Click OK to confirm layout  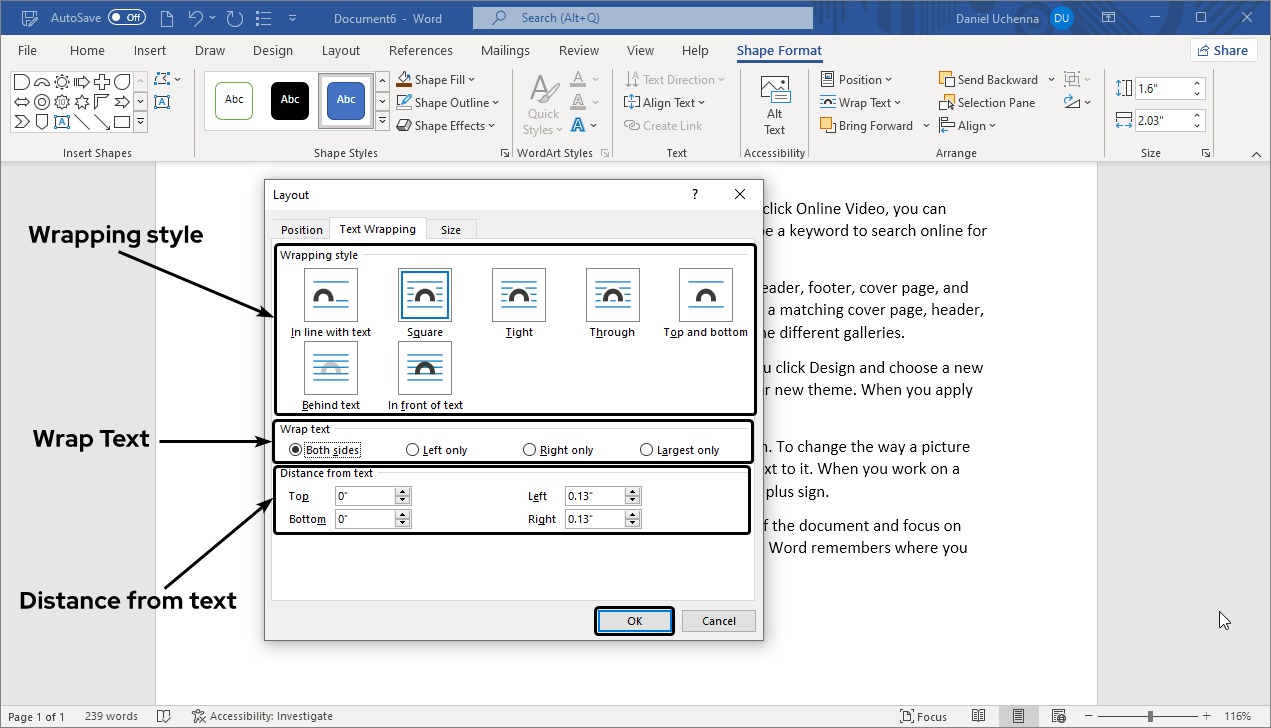pyautogui.click(x=634, y=621)
